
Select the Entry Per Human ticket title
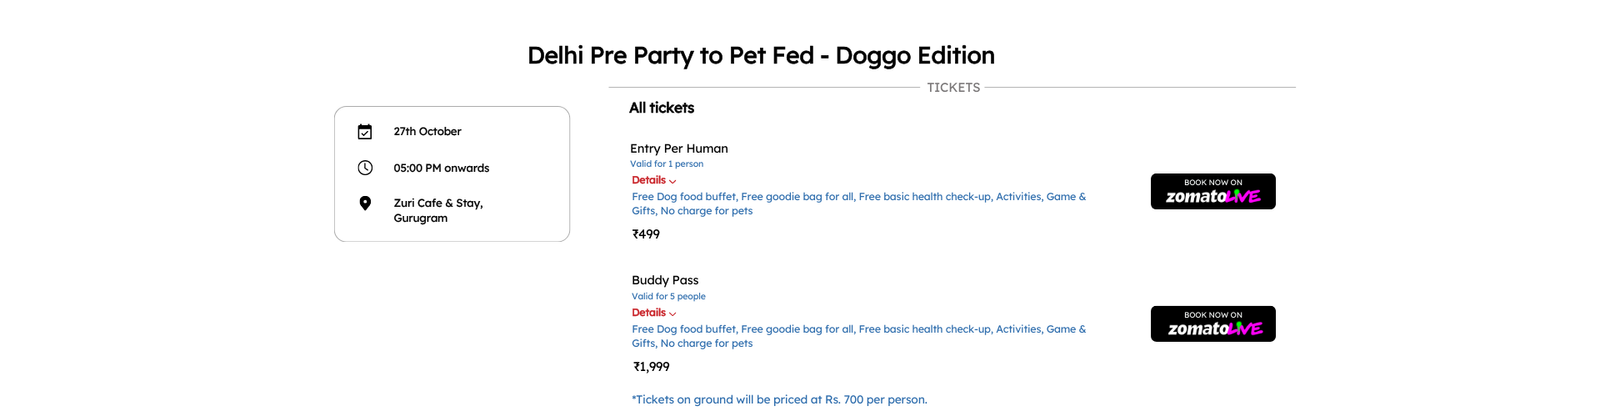tap(679, 148)
